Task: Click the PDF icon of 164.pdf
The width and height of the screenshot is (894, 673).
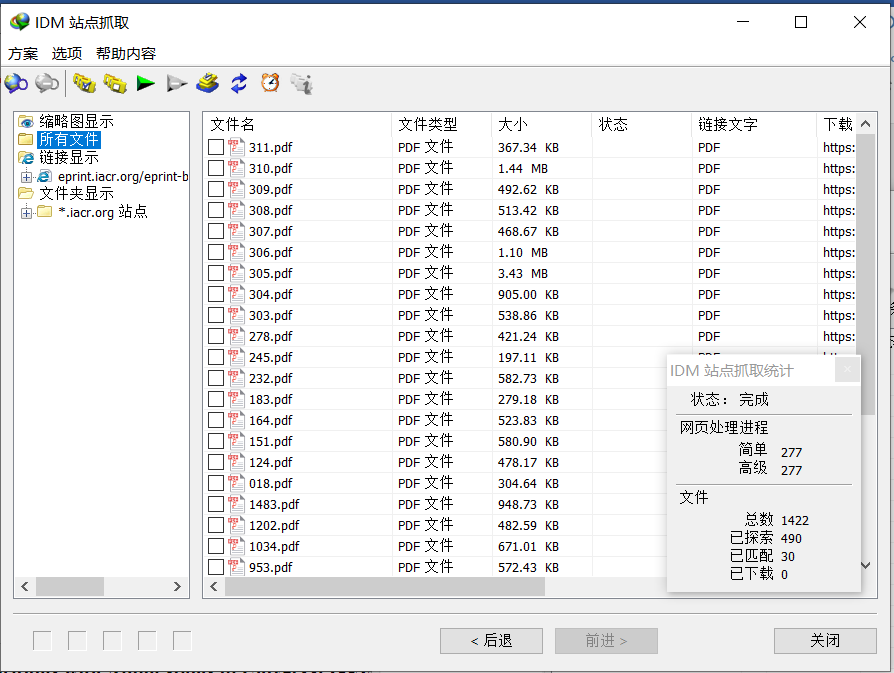Action: click(x=236, y=420)
